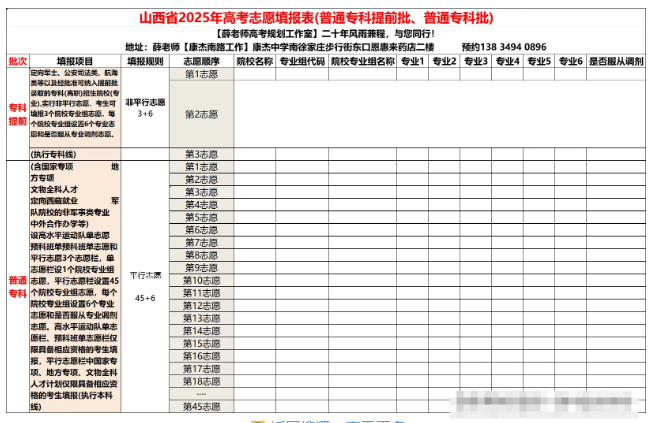This screenshot has height=423, width=657.
Task: Select the 第15志愿 row label
Action: (202, 343)
